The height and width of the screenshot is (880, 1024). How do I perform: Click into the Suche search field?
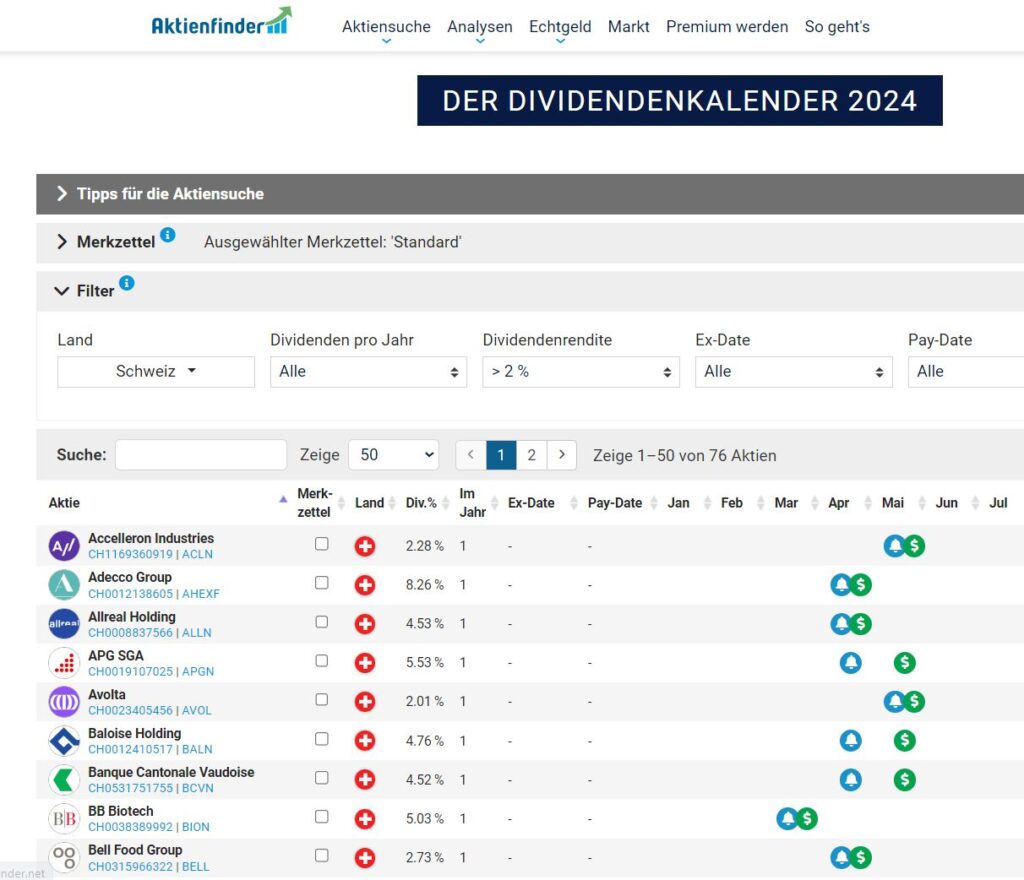pyautogui.click(x=201, y=455)
